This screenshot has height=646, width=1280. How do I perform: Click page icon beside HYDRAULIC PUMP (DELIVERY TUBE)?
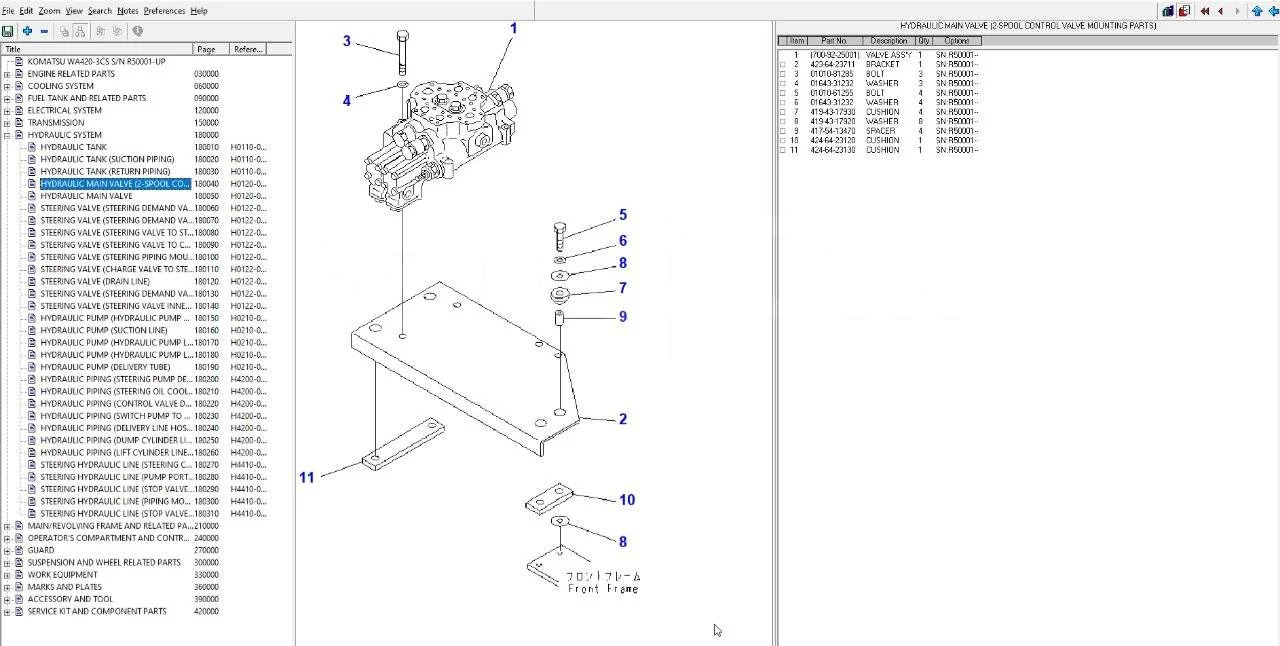pyautogui.click(x=32, y=367)
